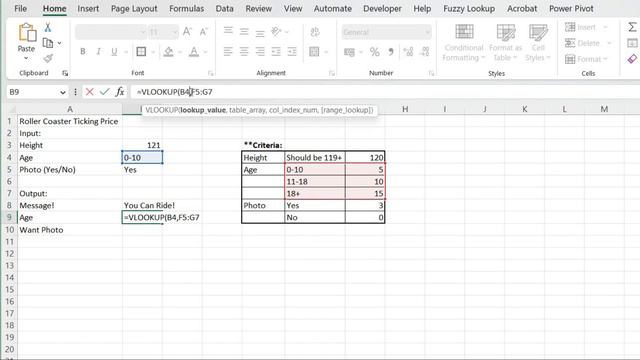Open the Name Box dropdown
The width and height of the screenshot is (640, 360).
(x=62, y=92)
